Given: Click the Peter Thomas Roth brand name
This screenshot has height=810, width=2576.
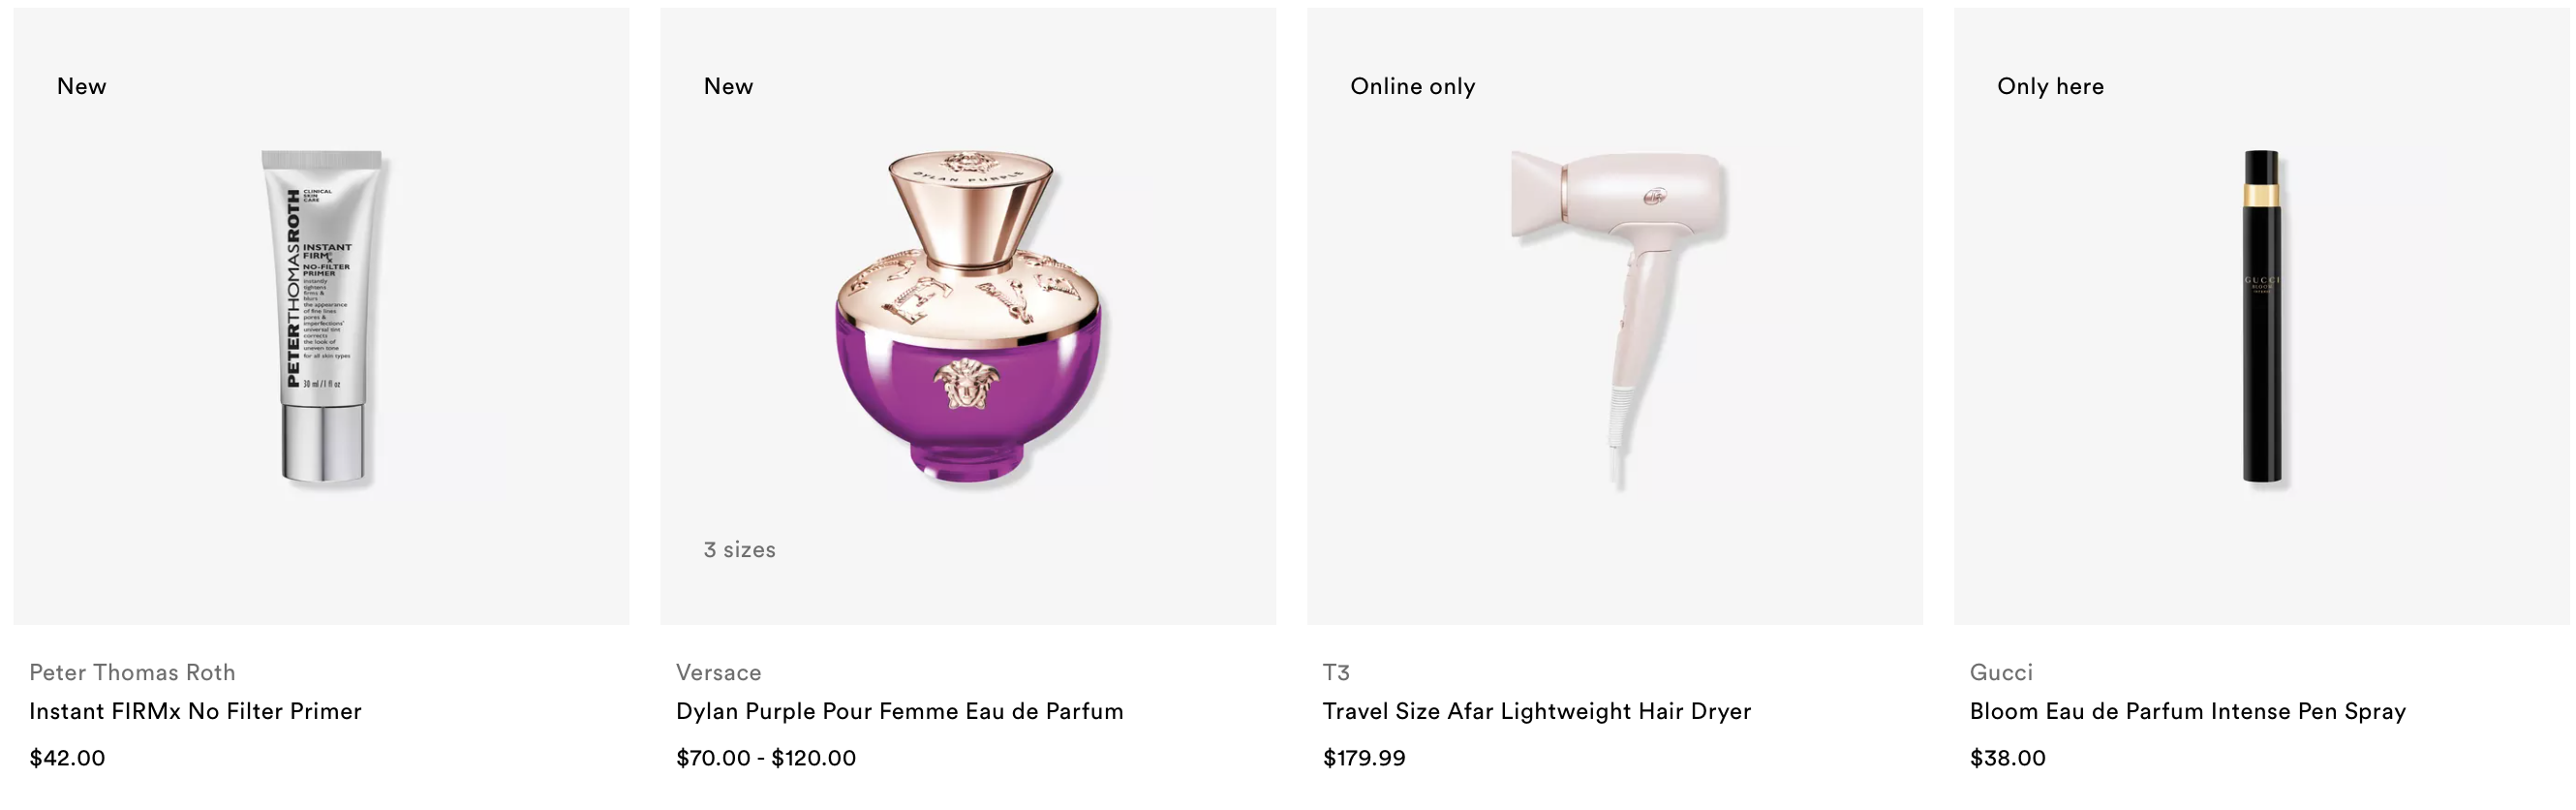Looking at the screenshot, I should coord(132,672).
